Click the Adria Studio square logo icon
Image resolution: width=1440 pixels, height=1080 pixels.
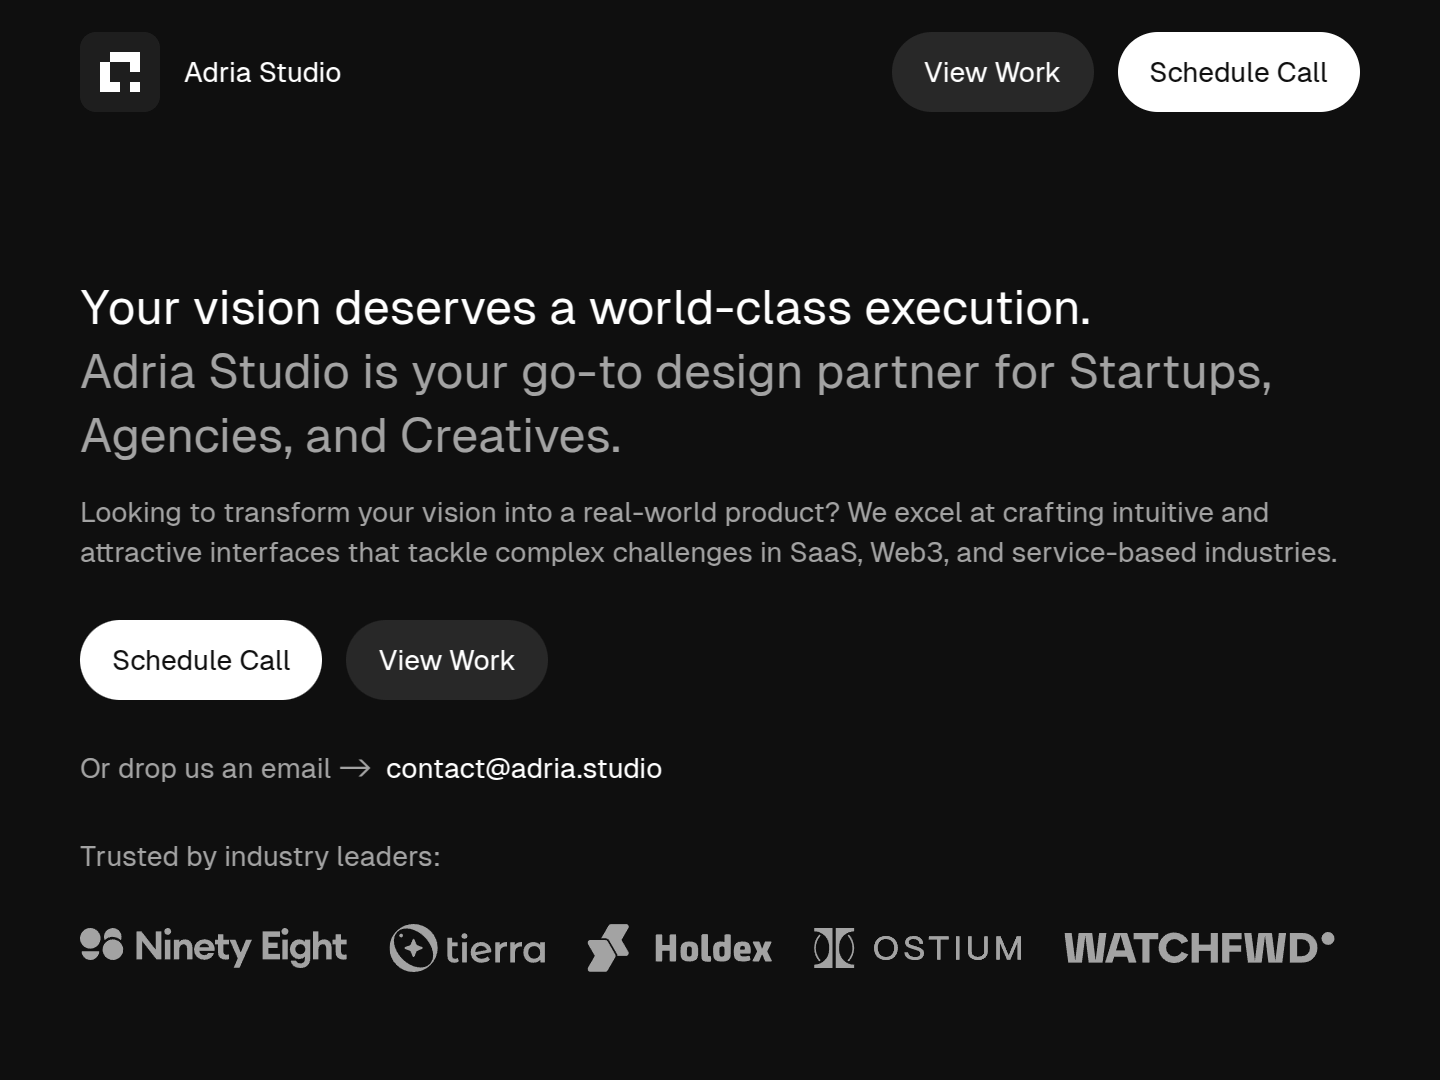(120, 72)
